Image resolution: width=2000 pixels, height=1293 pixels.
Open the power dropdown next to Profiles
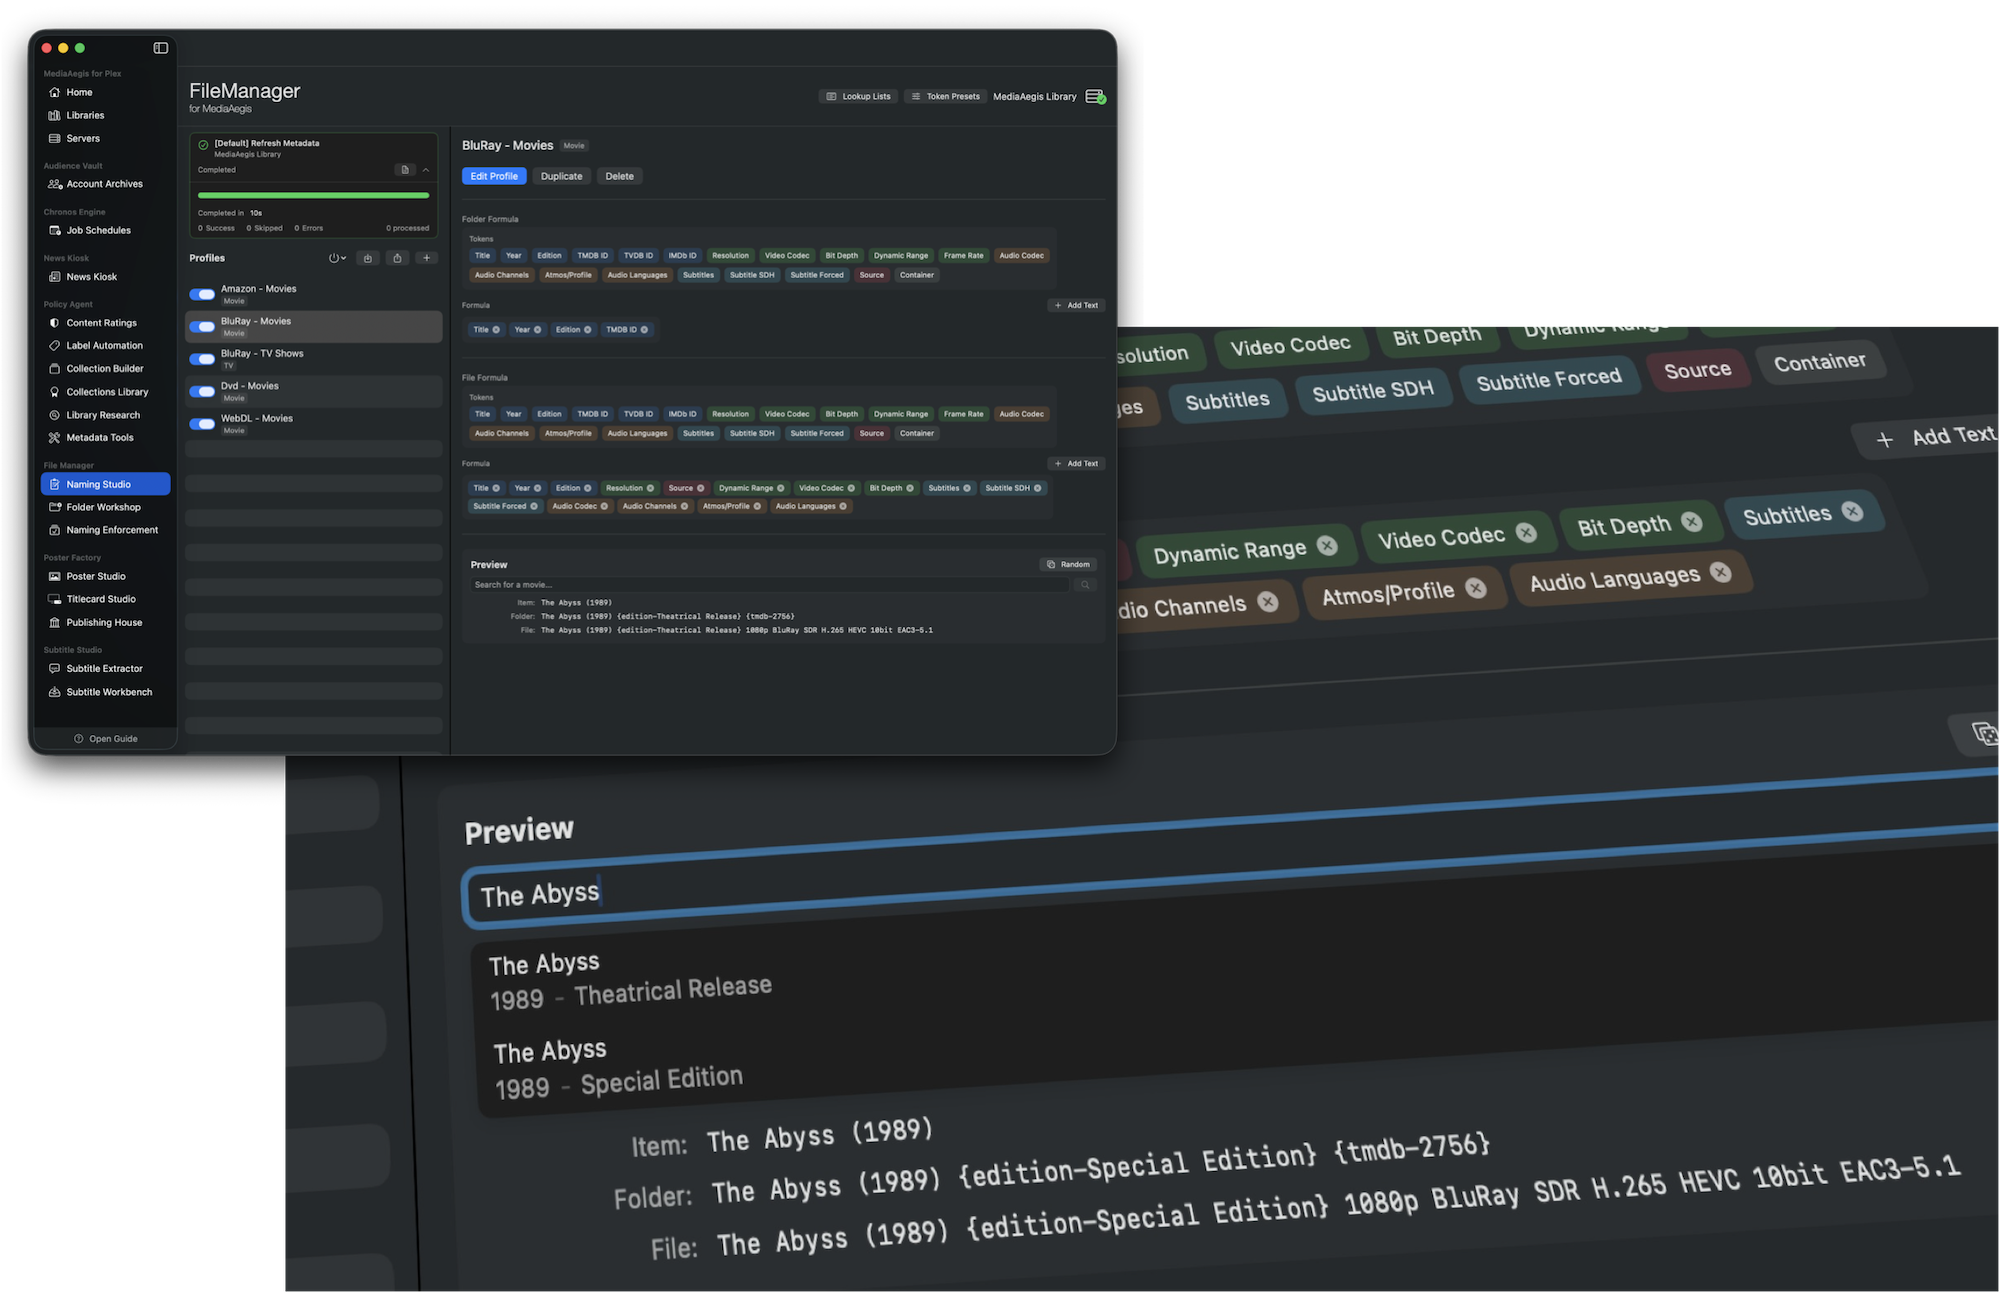click(x=338, y=258)
